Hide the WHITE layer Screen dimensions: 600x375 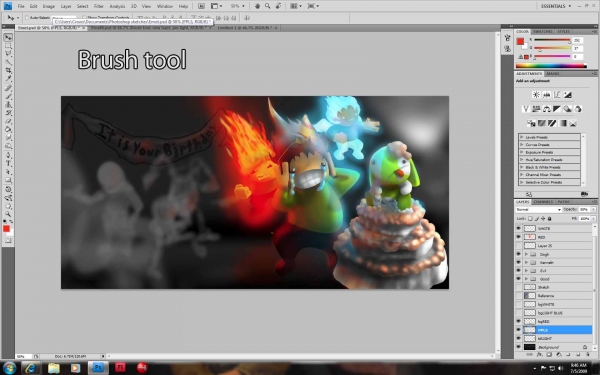pos(518,228)
